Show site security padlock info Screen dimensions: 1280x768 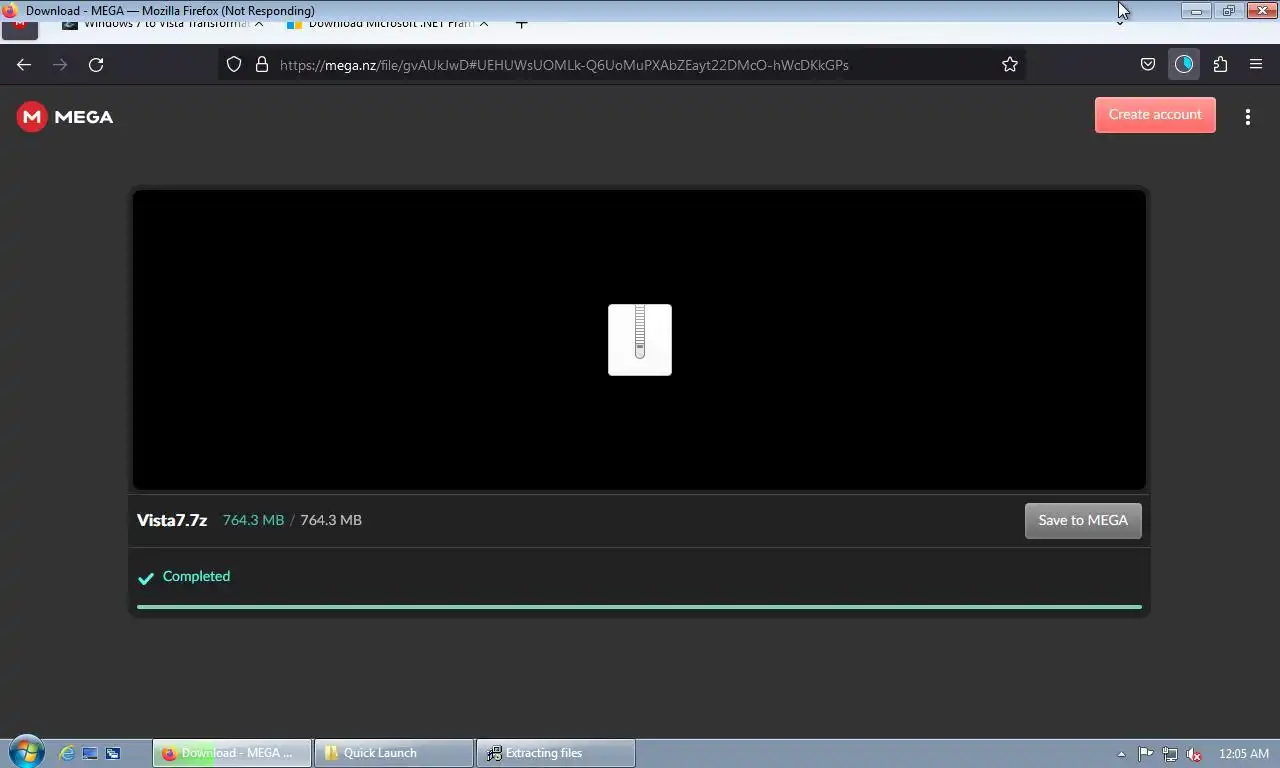pyautogui.click(x=262, y=65)
